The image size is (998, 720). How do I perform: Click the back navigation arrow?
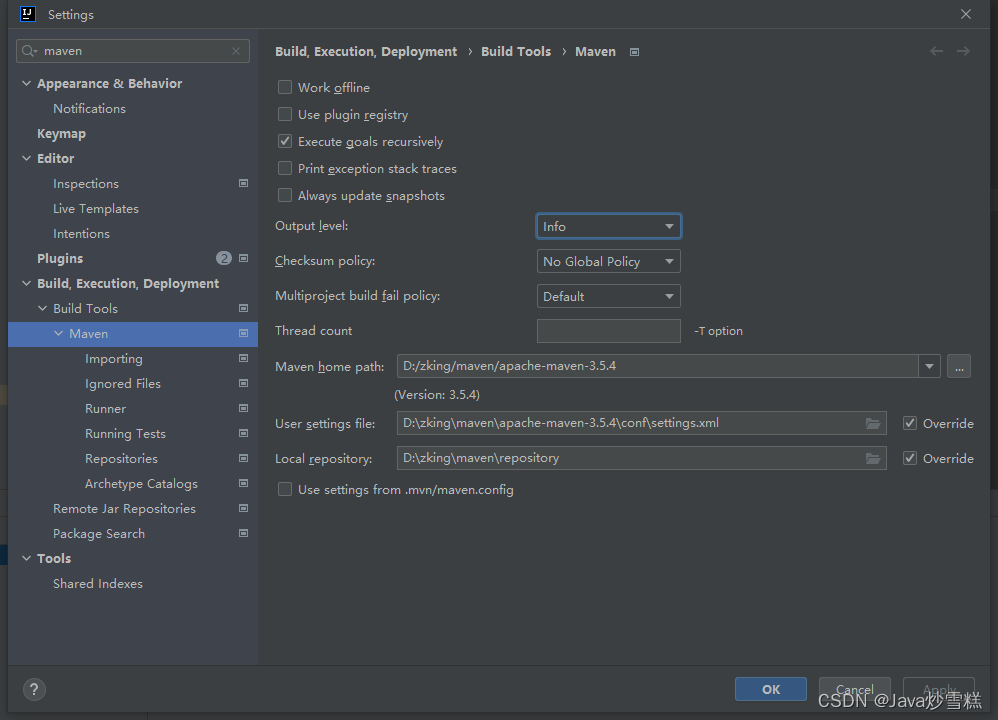(x=936, y=51)
